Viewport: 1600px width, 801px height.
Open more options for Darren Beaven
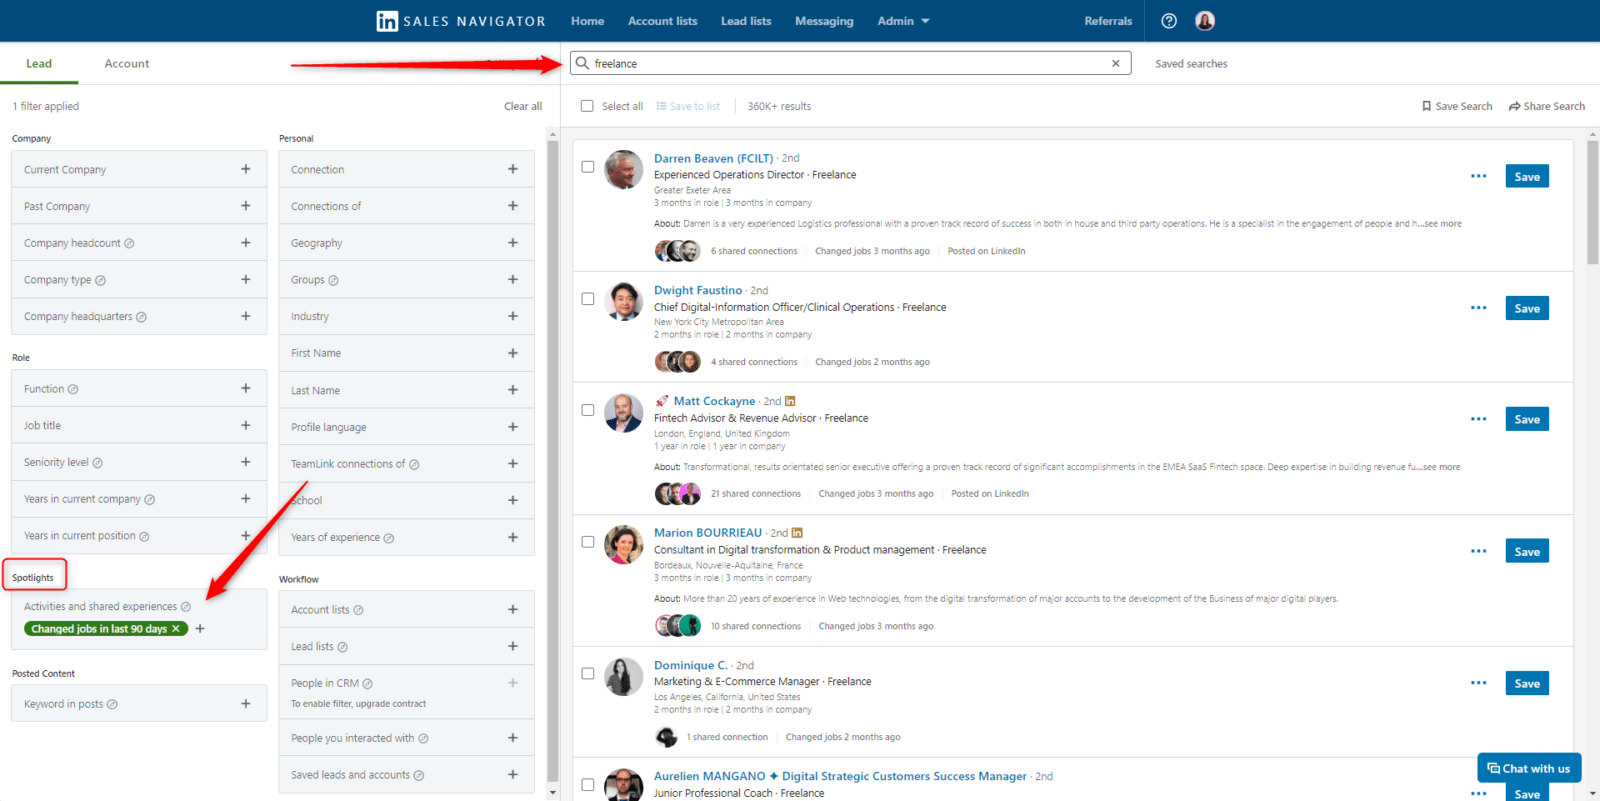(x=1478, y=176)
